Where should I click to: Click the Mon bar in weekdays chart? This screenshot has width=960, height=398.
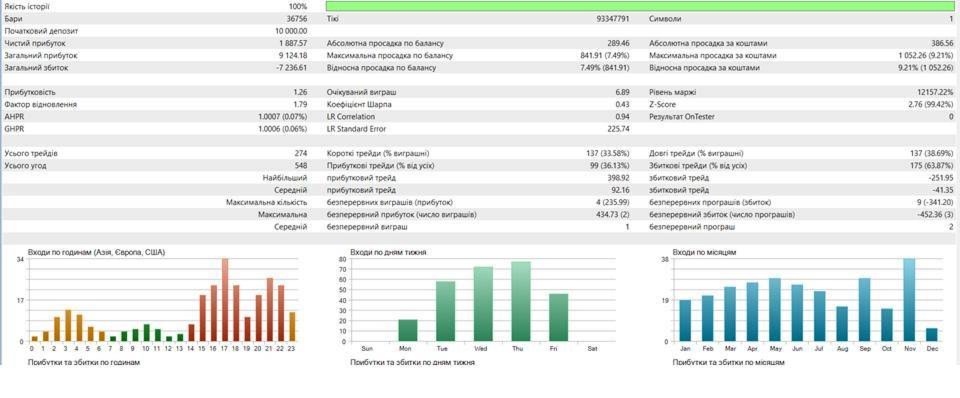(x=408, y=331)
